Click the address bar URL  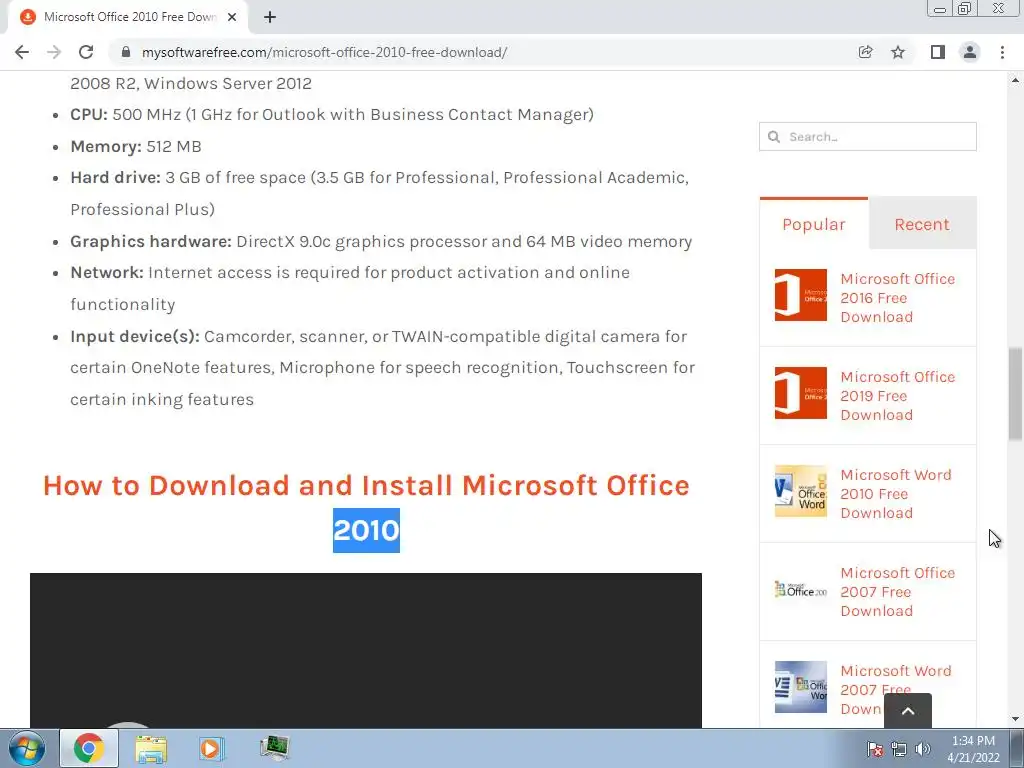324,52
